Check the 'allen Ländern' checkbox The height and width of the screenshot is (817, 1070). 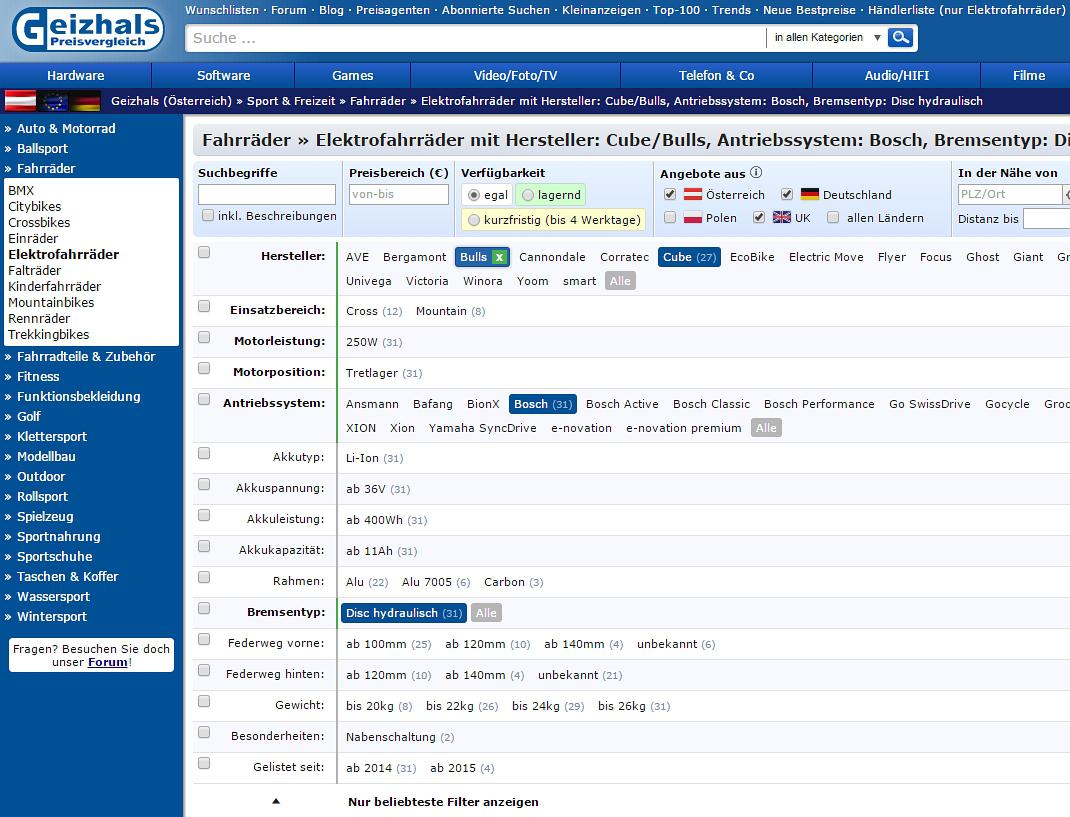click(x=833, y=217)
